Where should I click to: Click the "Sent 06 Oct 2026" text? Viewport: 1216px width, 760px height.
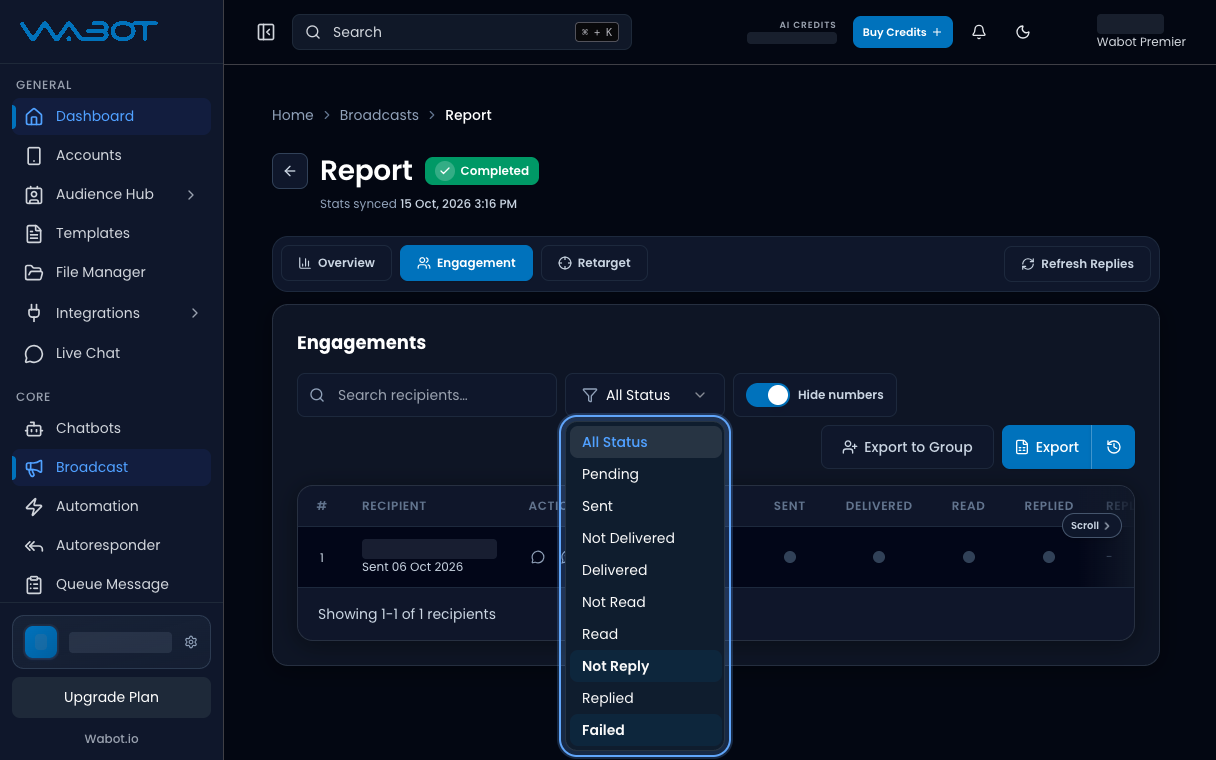click(413, 567)
